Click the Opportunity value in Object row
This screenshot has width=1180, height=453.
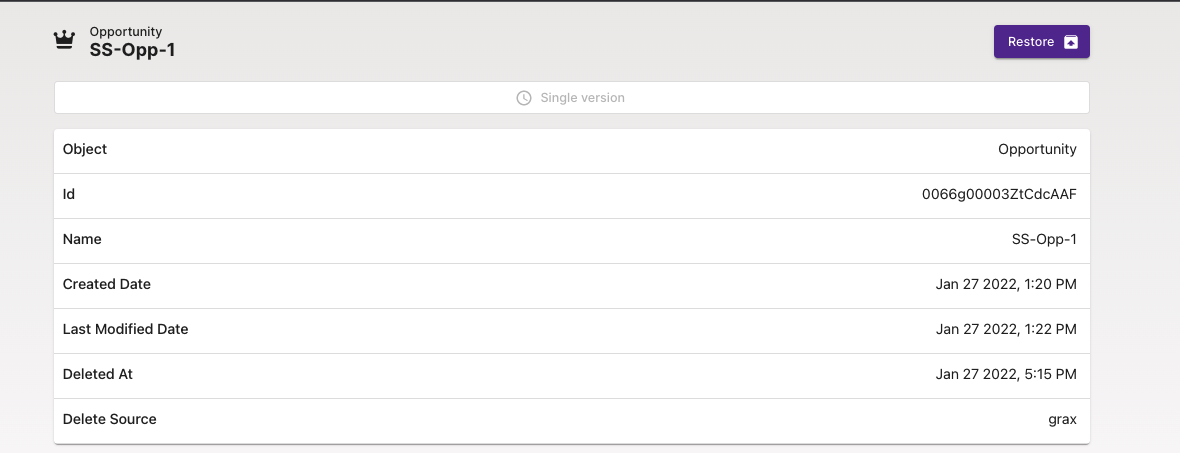[1037, 149]
